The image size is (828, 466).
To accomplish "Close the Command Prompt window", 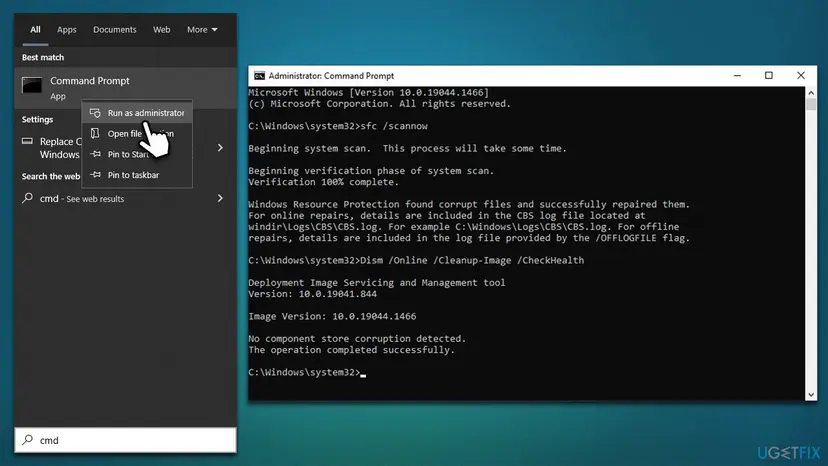I will [801, 76].
